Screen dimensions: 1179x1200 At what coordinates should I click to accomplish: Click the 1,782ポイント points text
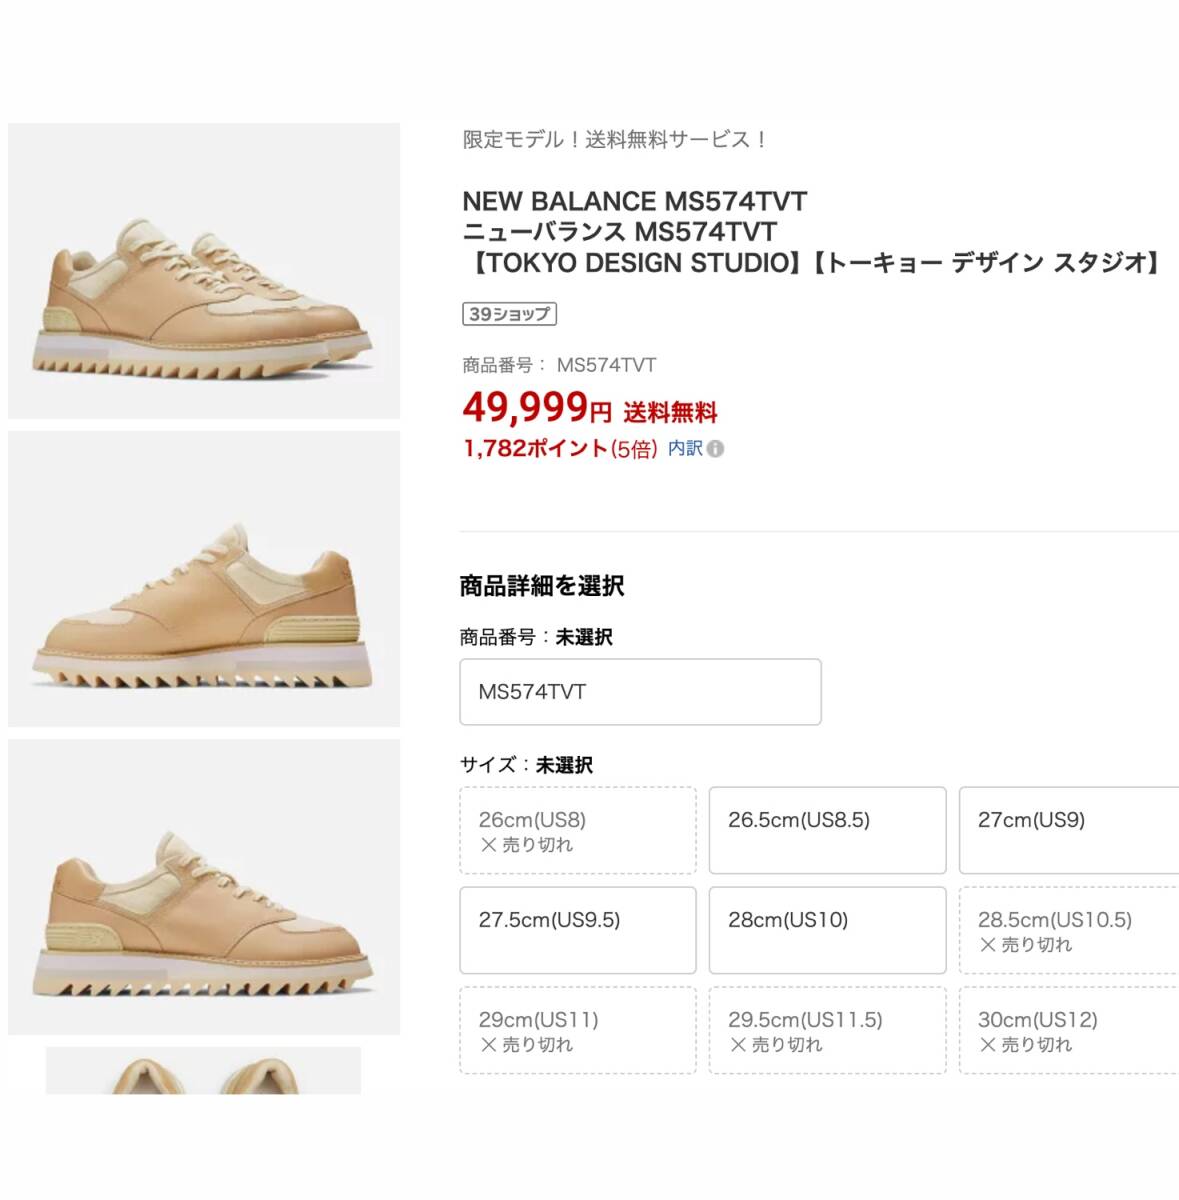click(535, 449)
